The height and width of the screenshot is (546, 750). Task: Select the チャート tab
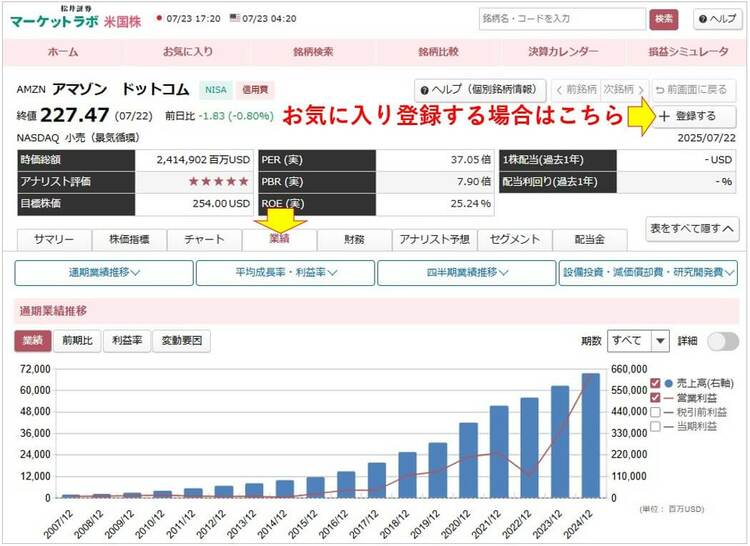click(204, 240)
